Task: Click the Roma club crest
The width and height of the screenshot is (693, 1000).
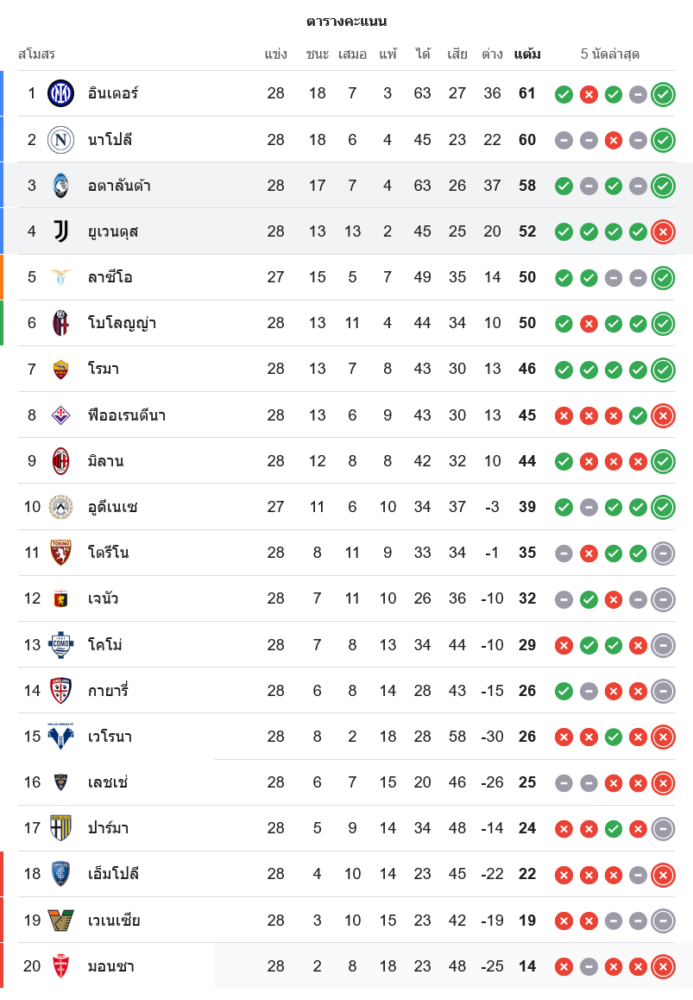Action: click(61, 370)
